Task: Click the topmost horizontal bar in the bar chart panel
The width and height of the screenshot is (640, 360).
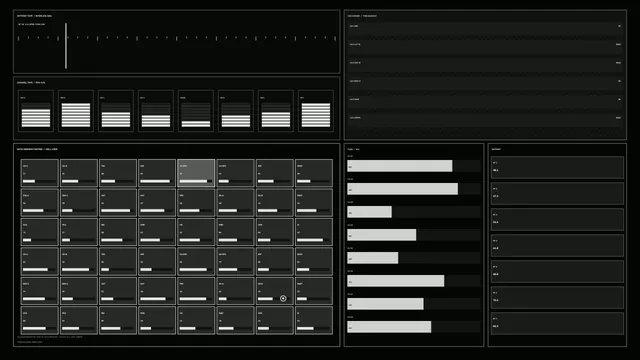Action: 400,166
